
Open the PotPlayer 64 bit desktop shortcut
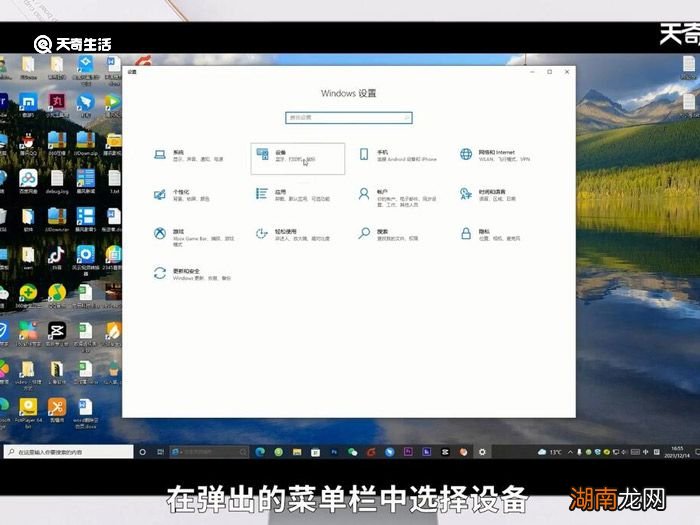(x=28, y=413)
